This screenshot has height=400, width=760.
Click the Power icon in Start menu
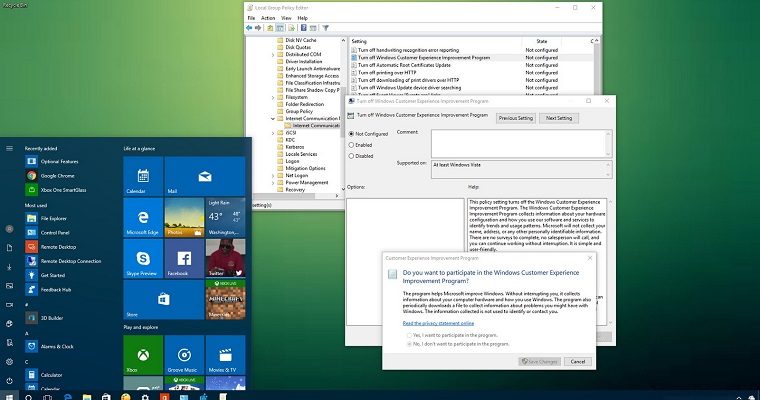(9, 381)
